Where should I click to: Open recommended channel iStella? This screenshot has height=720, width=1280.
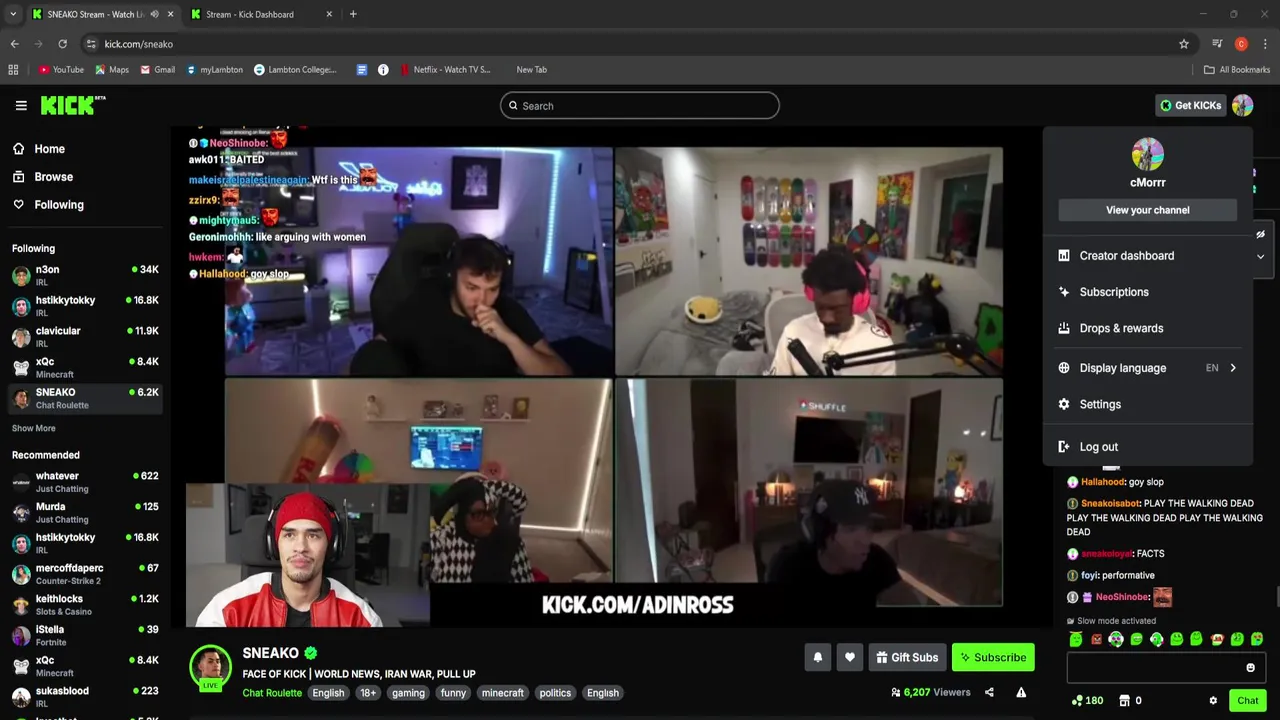[x=85, y=635]
